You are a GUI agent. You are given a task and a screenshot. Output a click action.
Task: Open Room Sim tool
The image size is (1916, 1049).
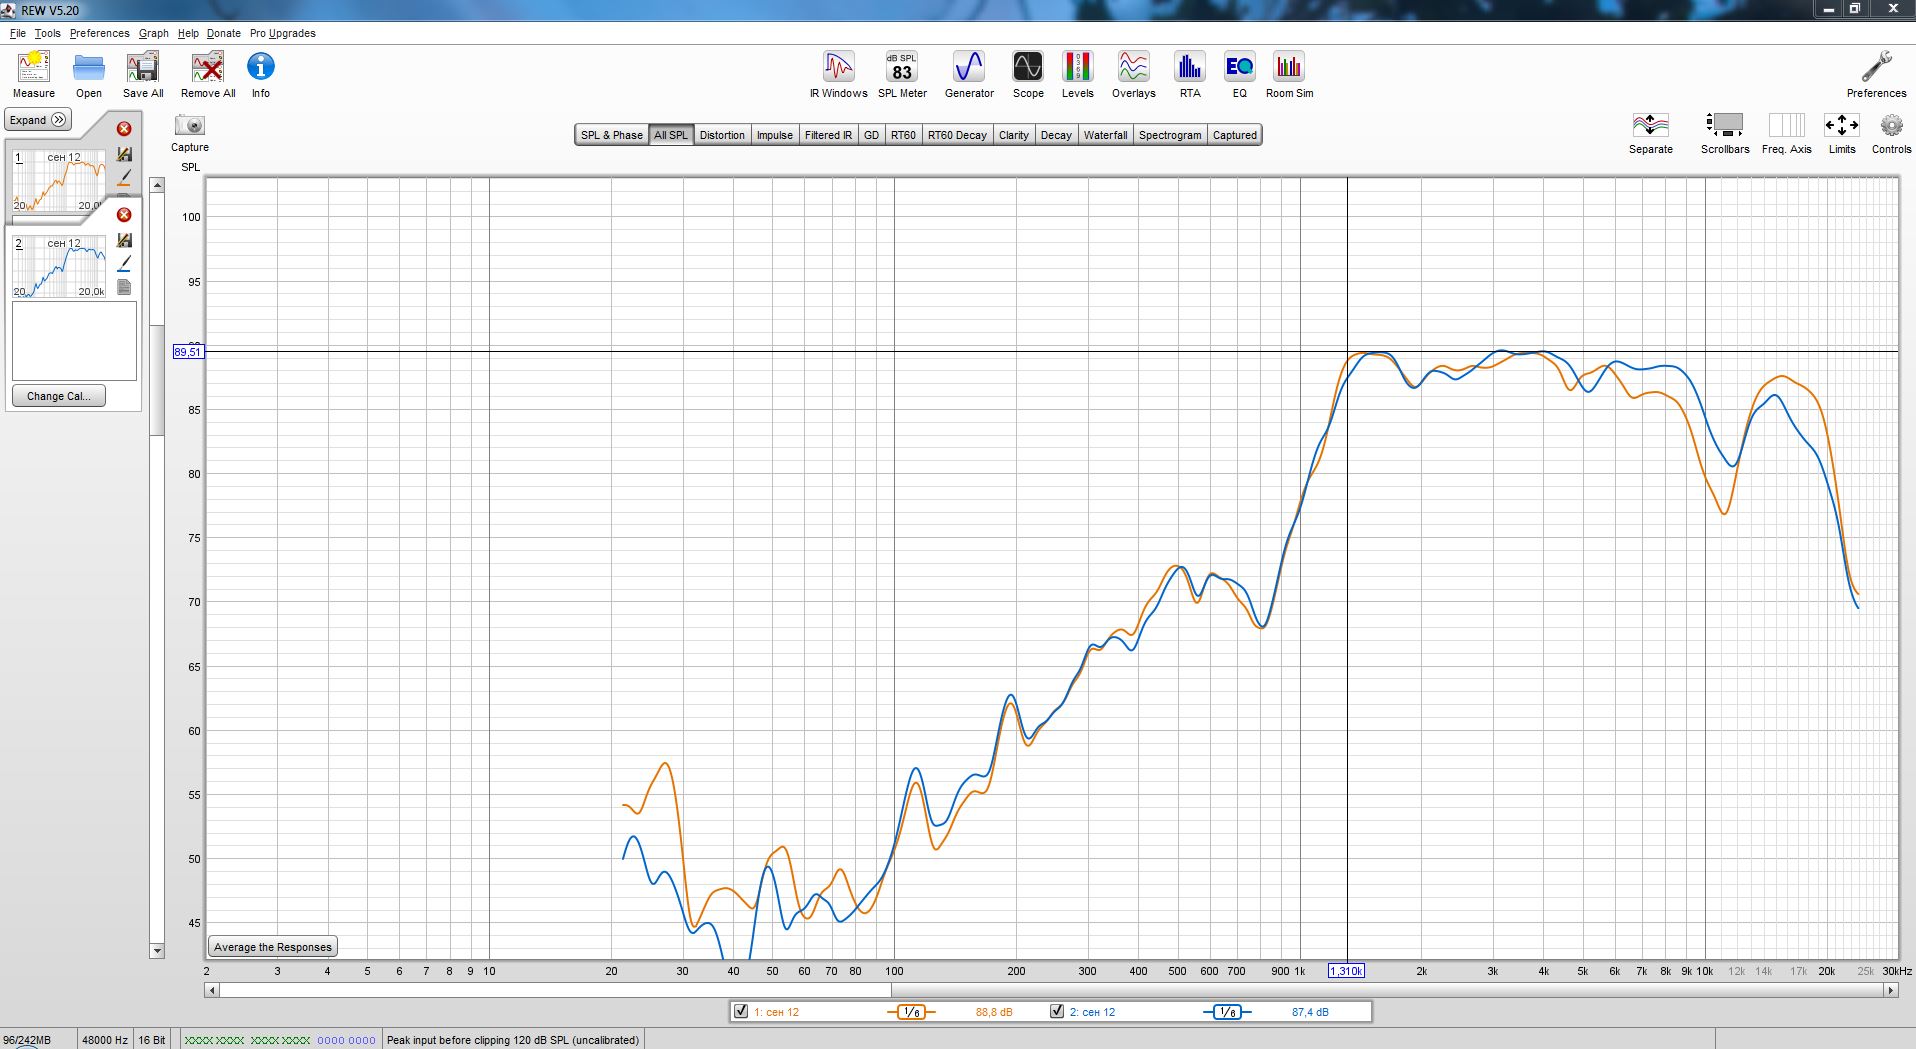click(x=1289, y=75)
